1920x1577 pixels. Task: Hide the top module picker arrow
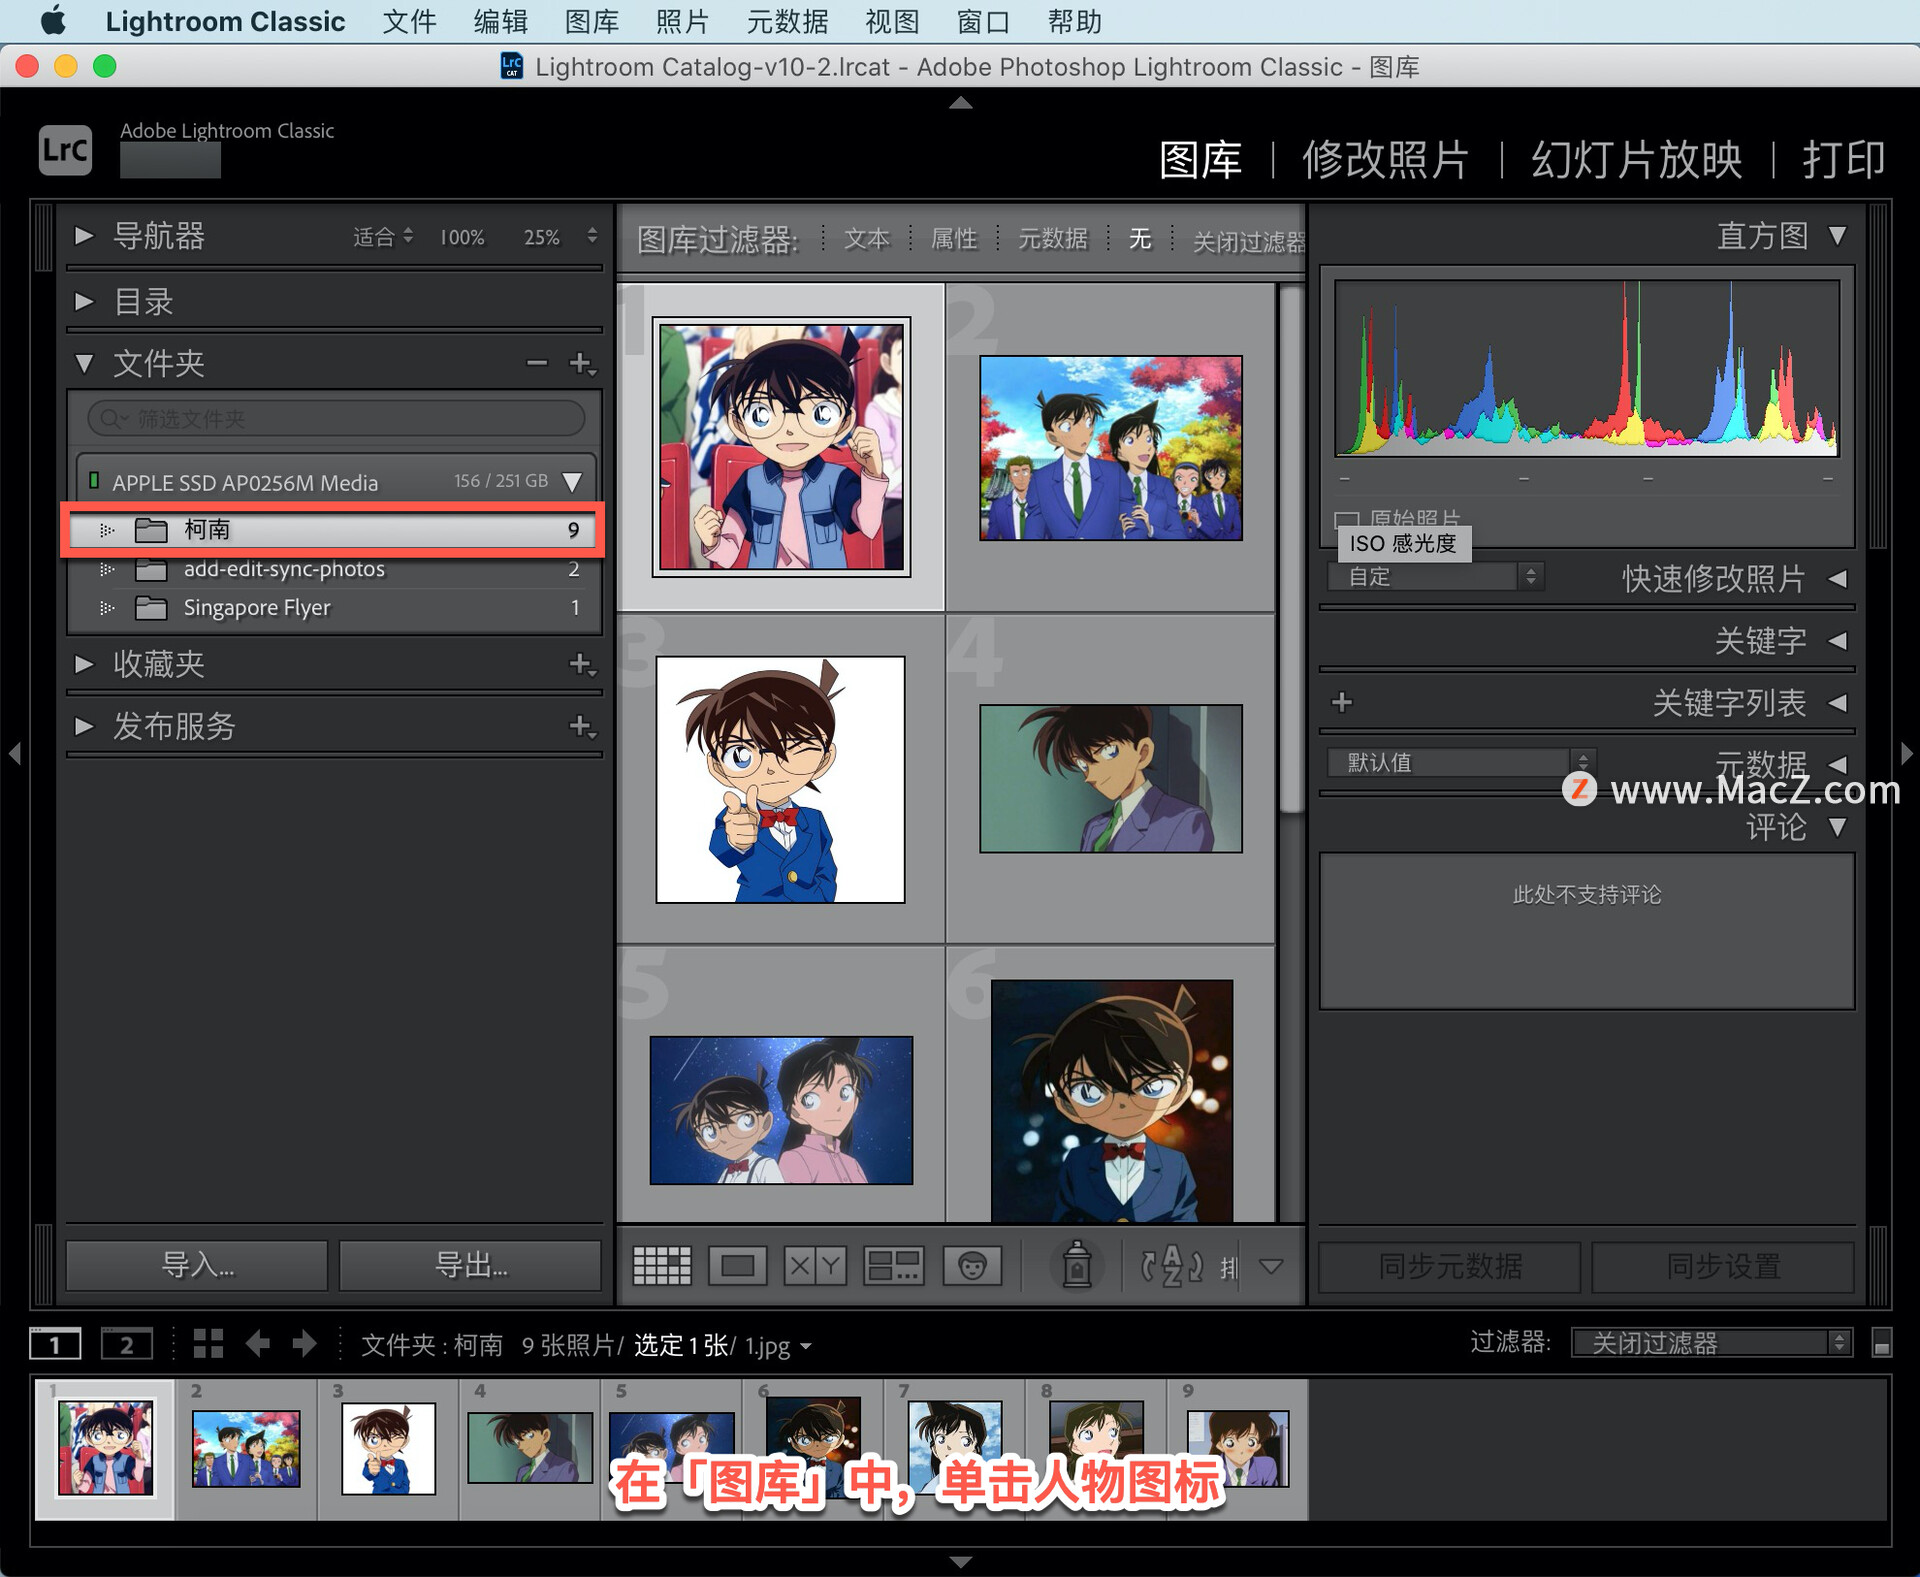[x=960, y=102]
